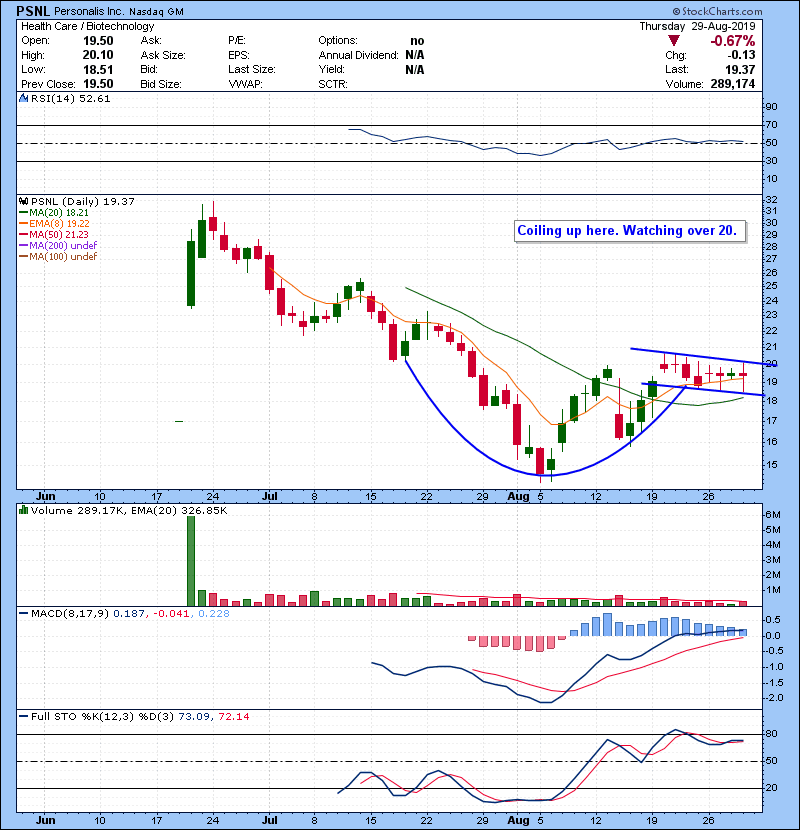
Task: Click the RSI(14) 52.61 panel label
Action: [x=70, y=98]
